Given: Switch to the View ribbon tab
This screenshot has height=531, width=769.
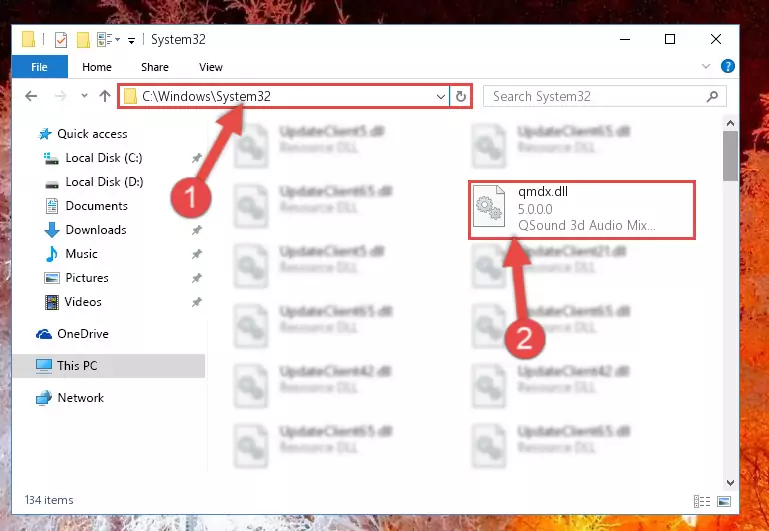Looking at the screenshot, I should point(211,67).
